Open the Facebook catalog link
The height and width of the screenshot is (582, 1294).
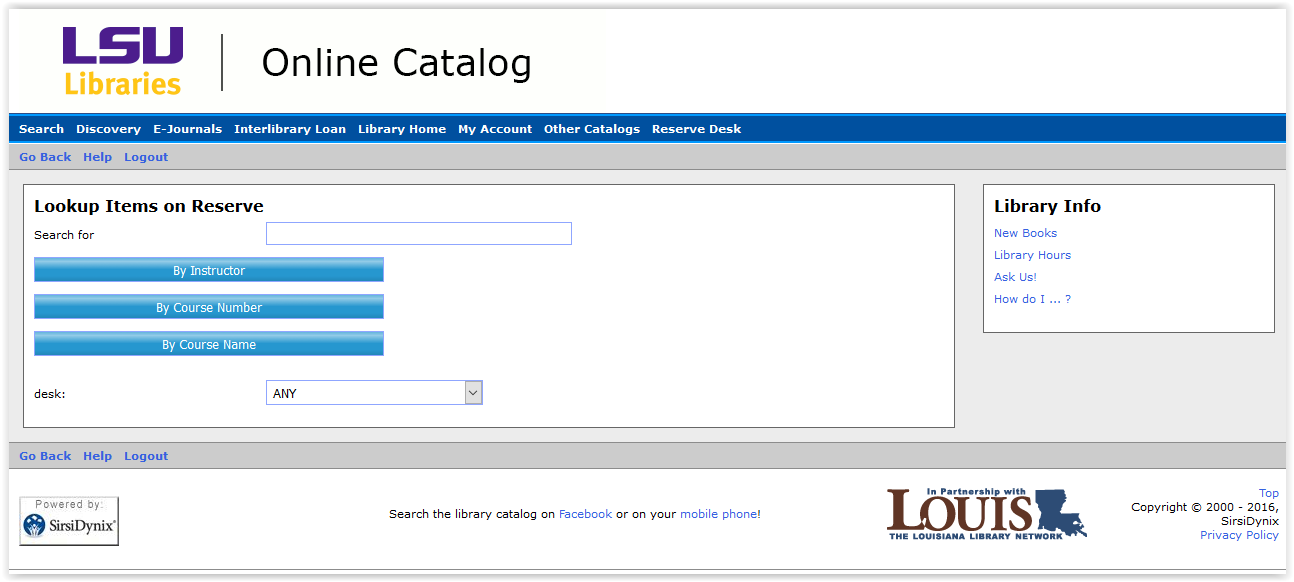[585, 514]
